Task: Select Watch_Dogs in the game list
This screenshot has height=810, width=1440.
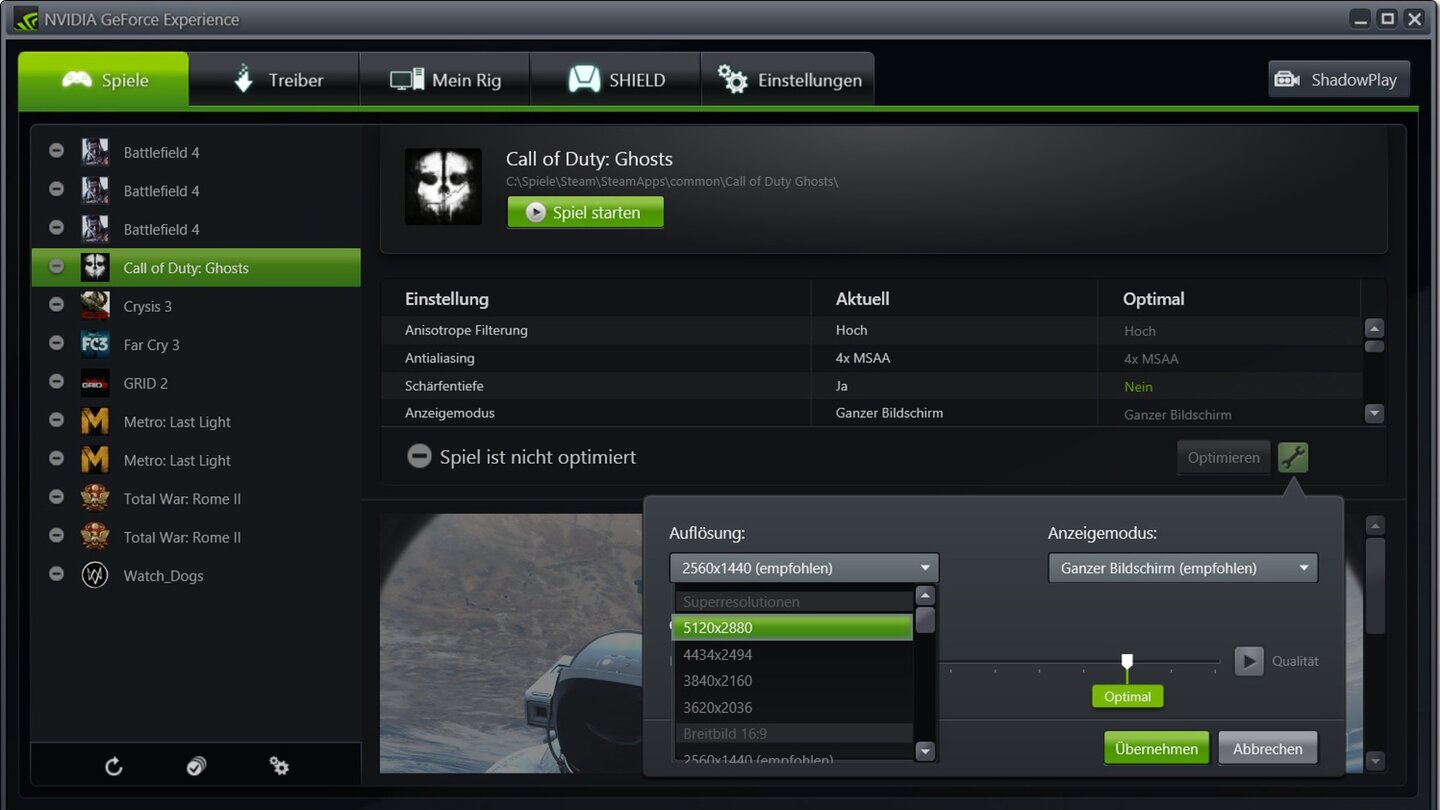Action: 196,575
